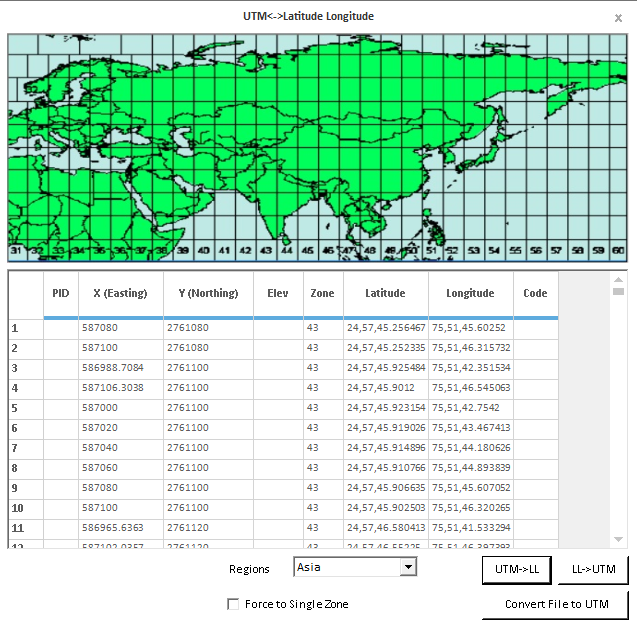The height and width of the screenshot is (628, 637).
Task: Click easting cell 587000
Action: click(x=121, y=408)
